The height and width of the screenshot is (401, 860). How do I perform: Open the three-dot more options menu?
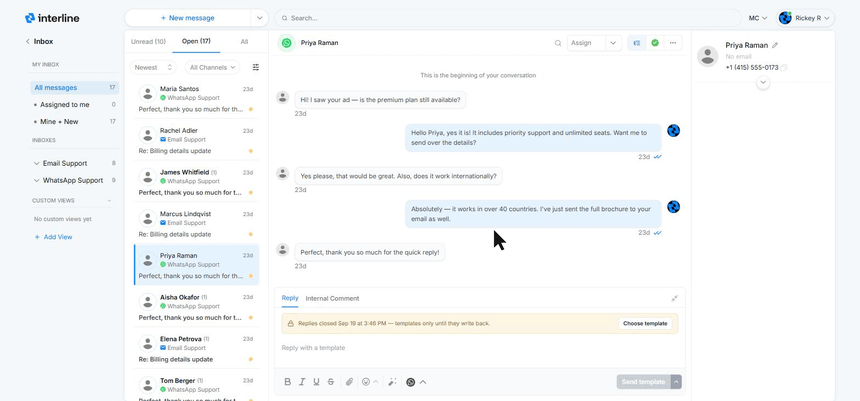point(673,43)
